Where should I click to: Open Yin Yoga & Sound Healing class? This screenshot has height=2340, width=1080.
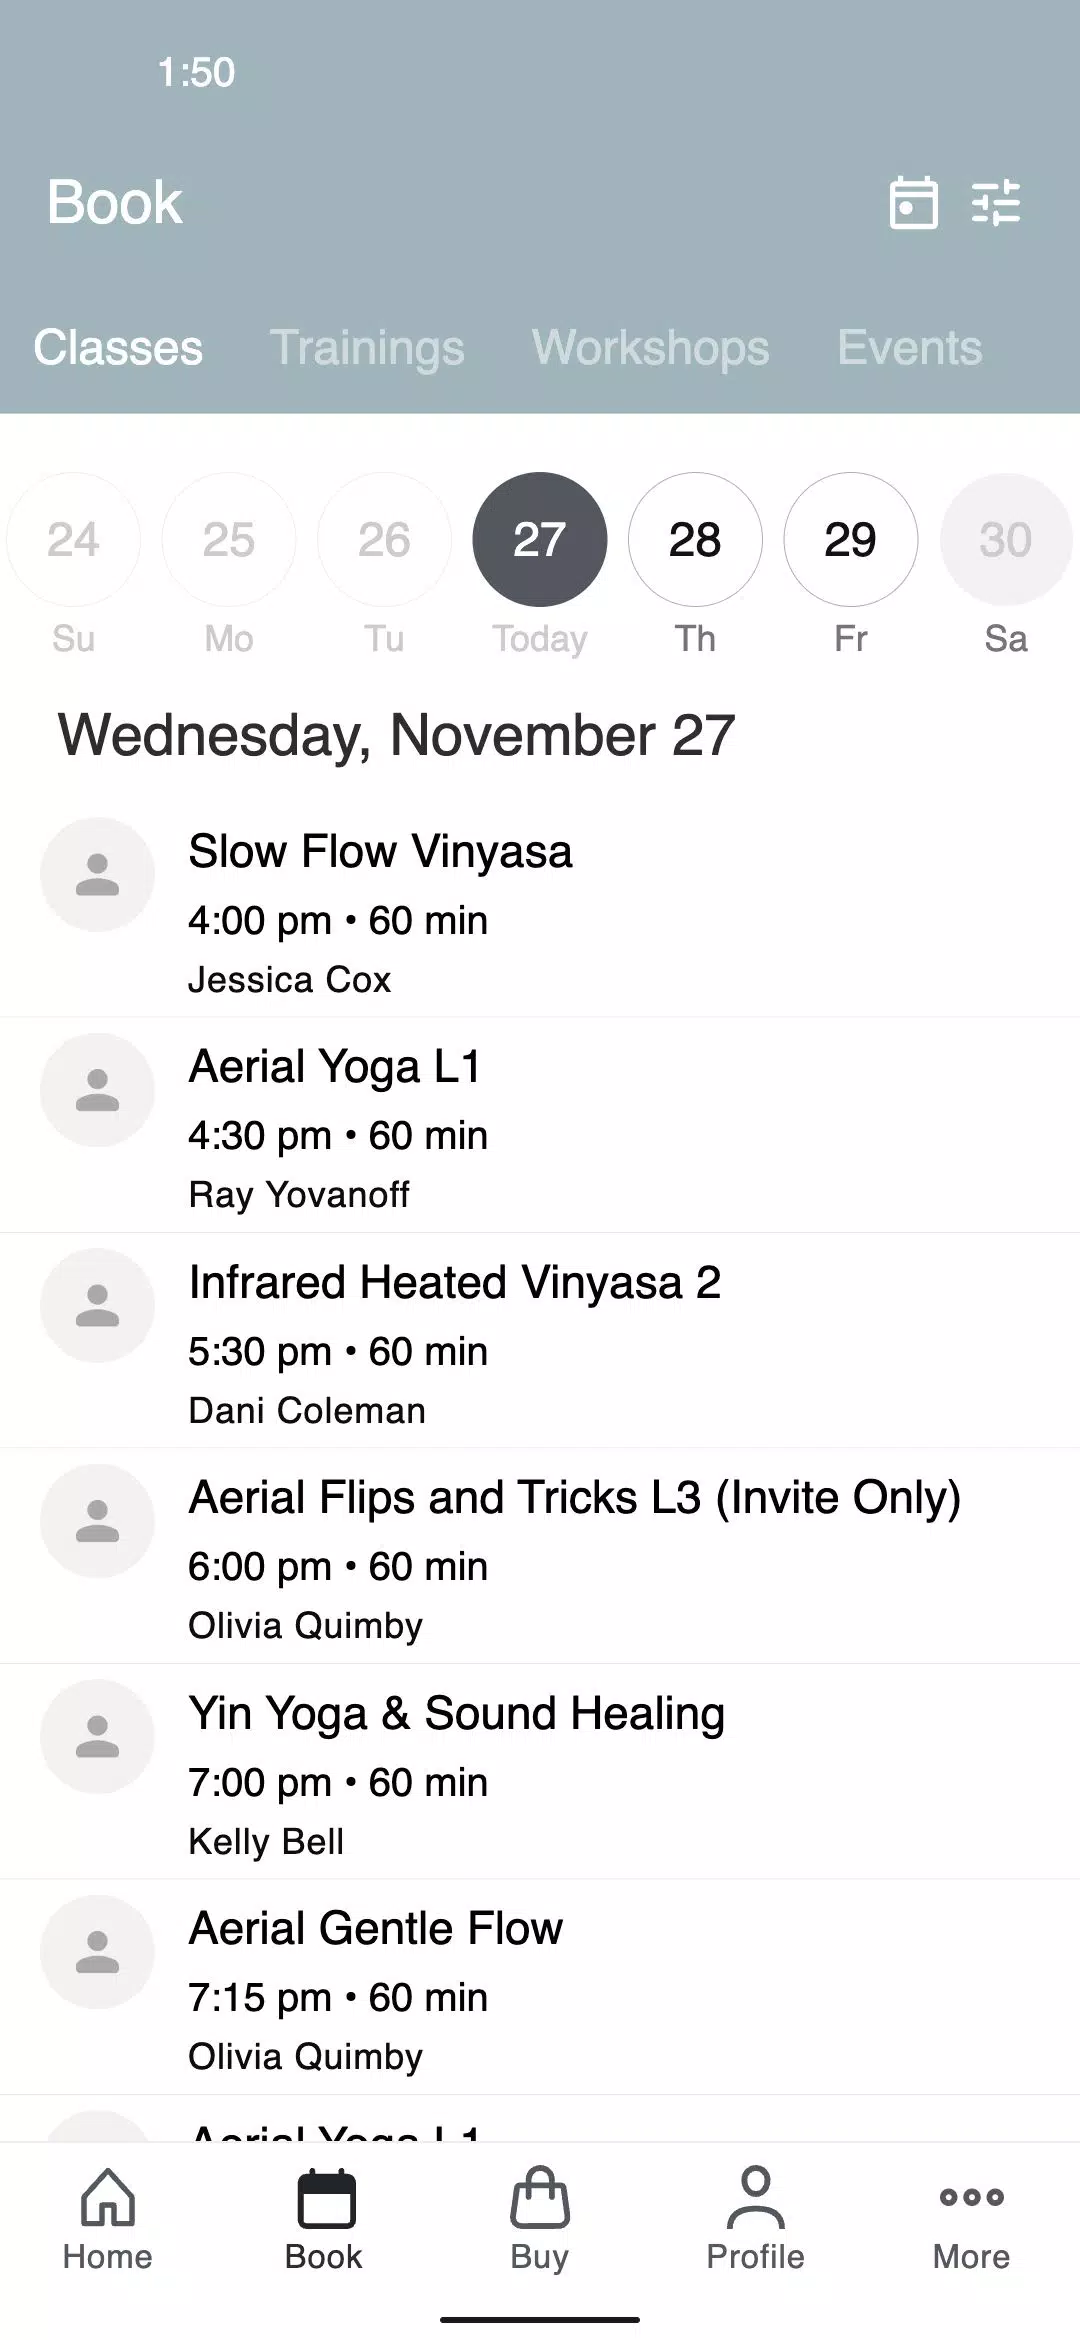coord(456,1714)
